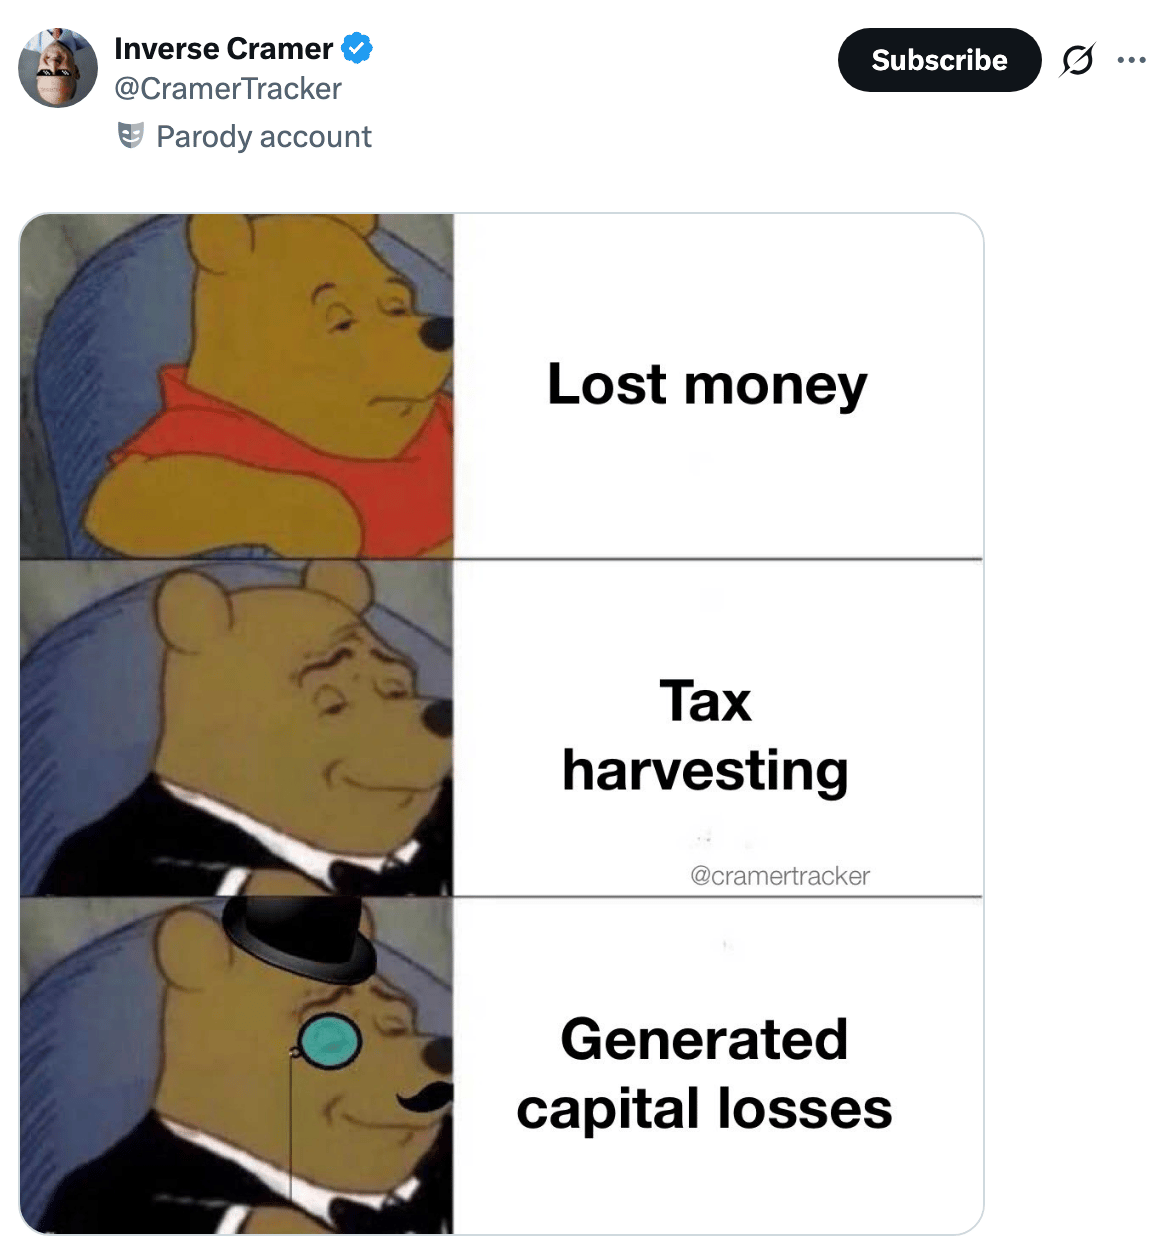Click the @cramertracker watermark in the image
Image resolution: width=1162 pixels, height=1242 pixels.
pos(780,876)
